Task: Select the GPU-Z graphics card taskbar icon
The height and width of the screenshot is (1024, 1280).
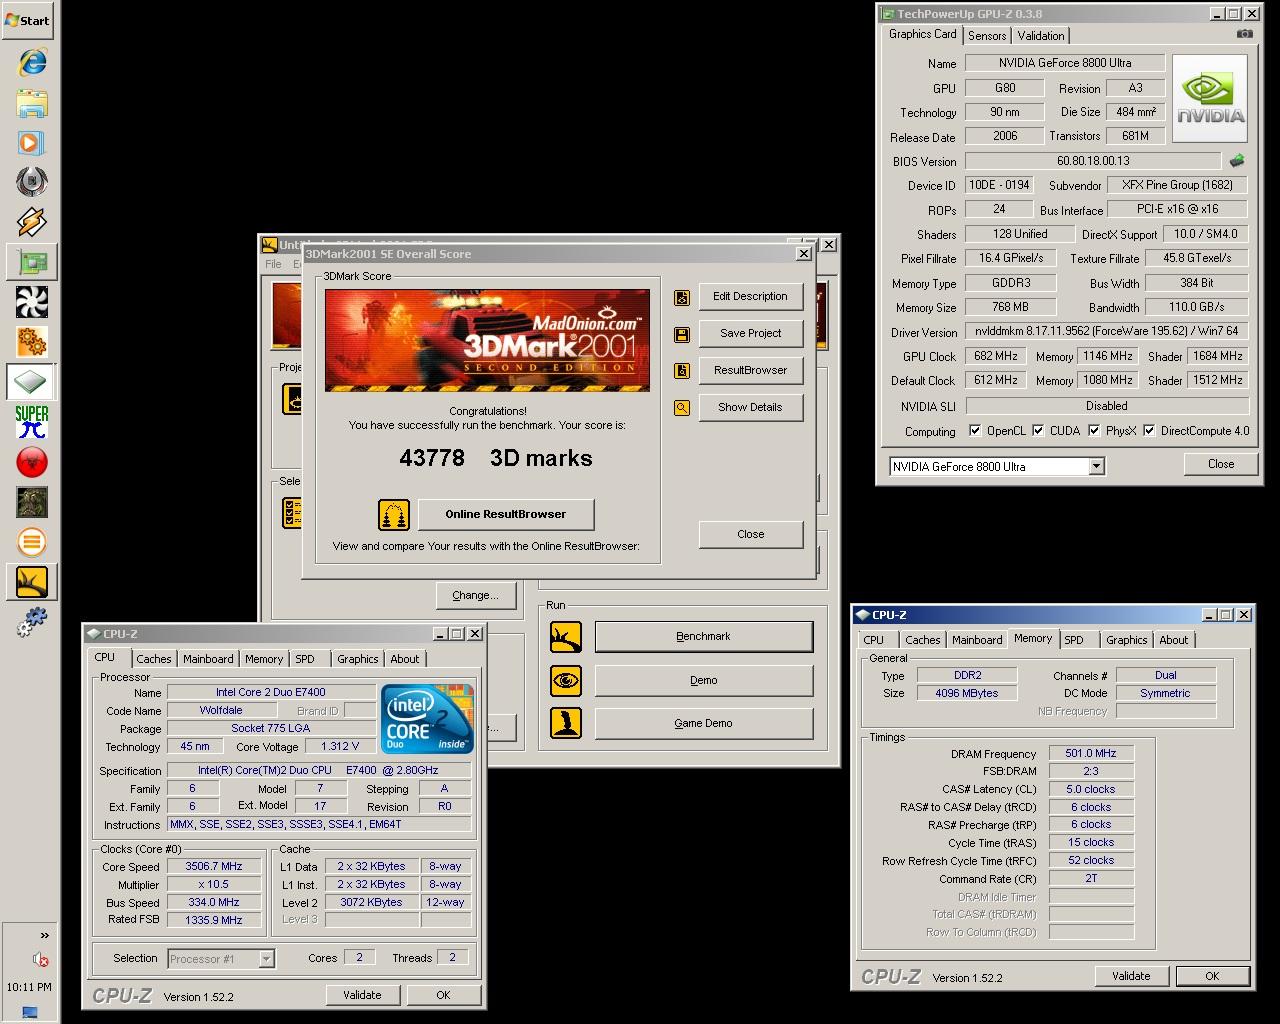Action: coord(31,262)
